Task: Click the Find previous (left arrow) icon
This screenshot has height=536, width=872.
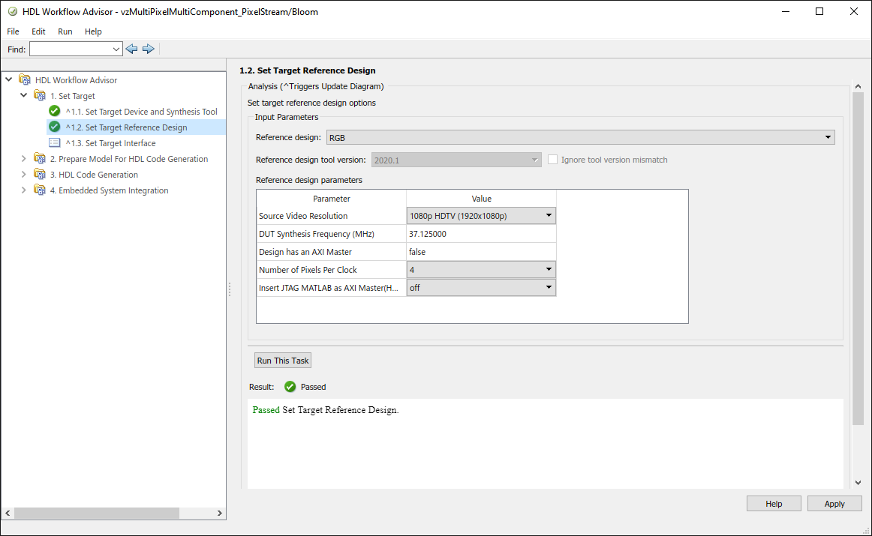Action: [131, 49]
